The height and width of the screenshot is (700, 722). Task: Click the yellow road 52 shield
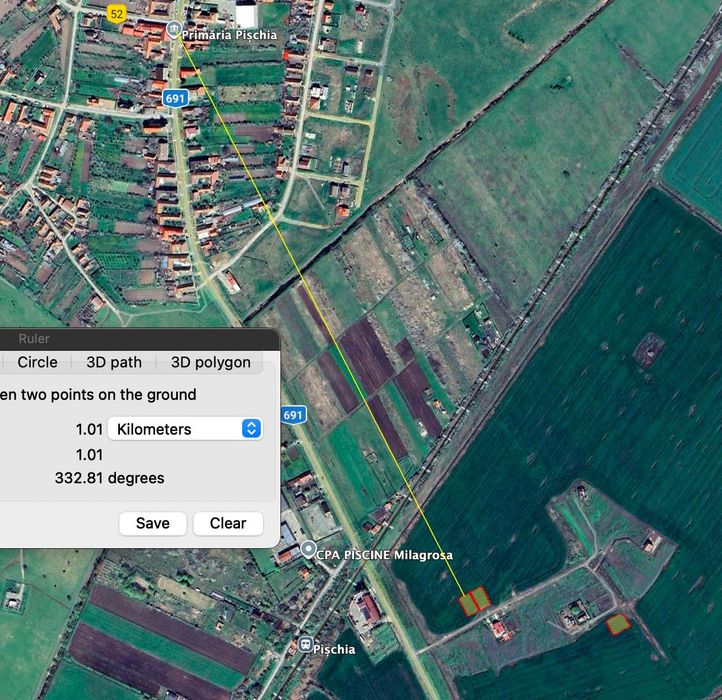pos(116,13)
